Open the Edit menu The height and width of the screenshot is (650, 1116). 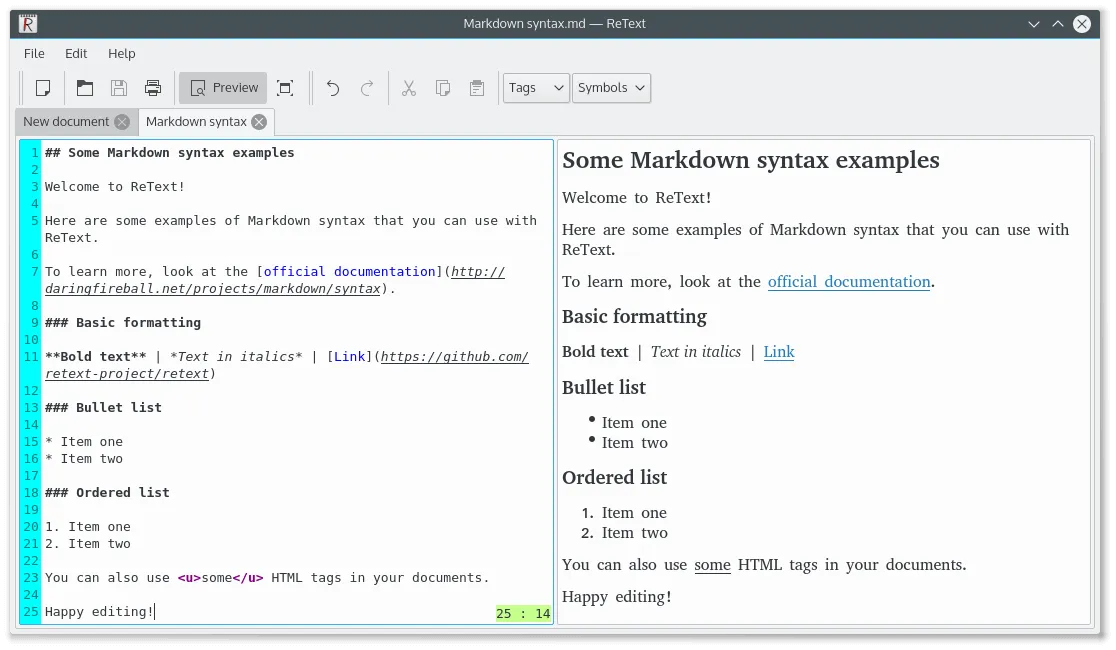pos(76,54)
